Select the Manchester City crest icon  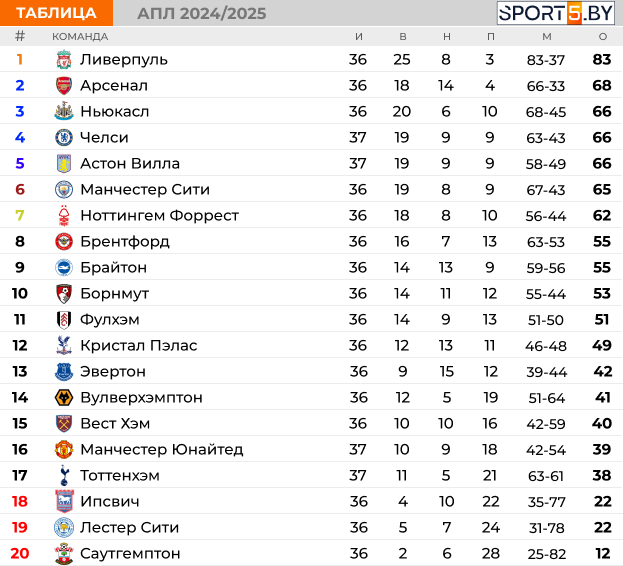pyautogui.click(x=64, y=189)
